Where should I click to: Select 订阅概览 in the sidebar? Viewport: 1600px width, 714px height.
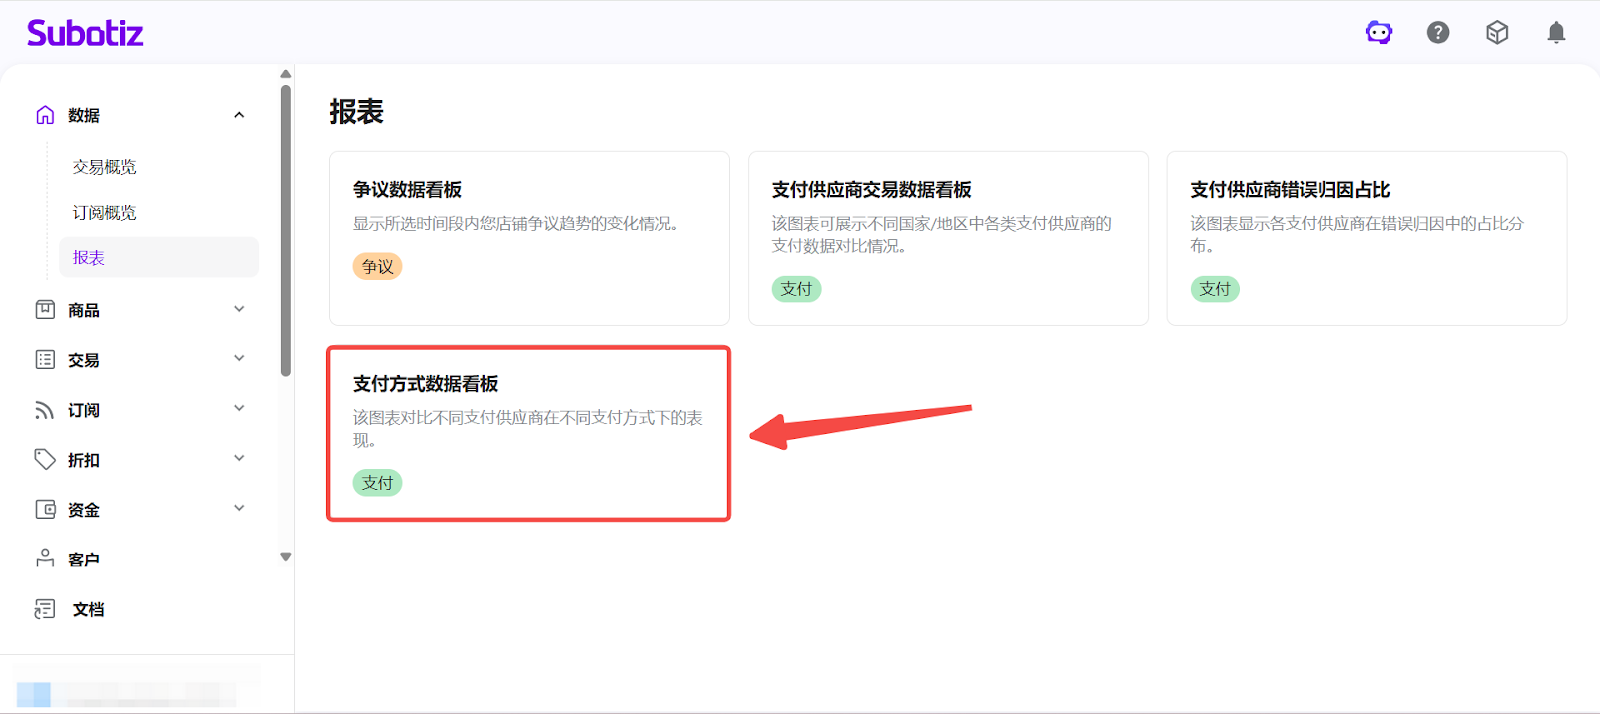[105, 213]
